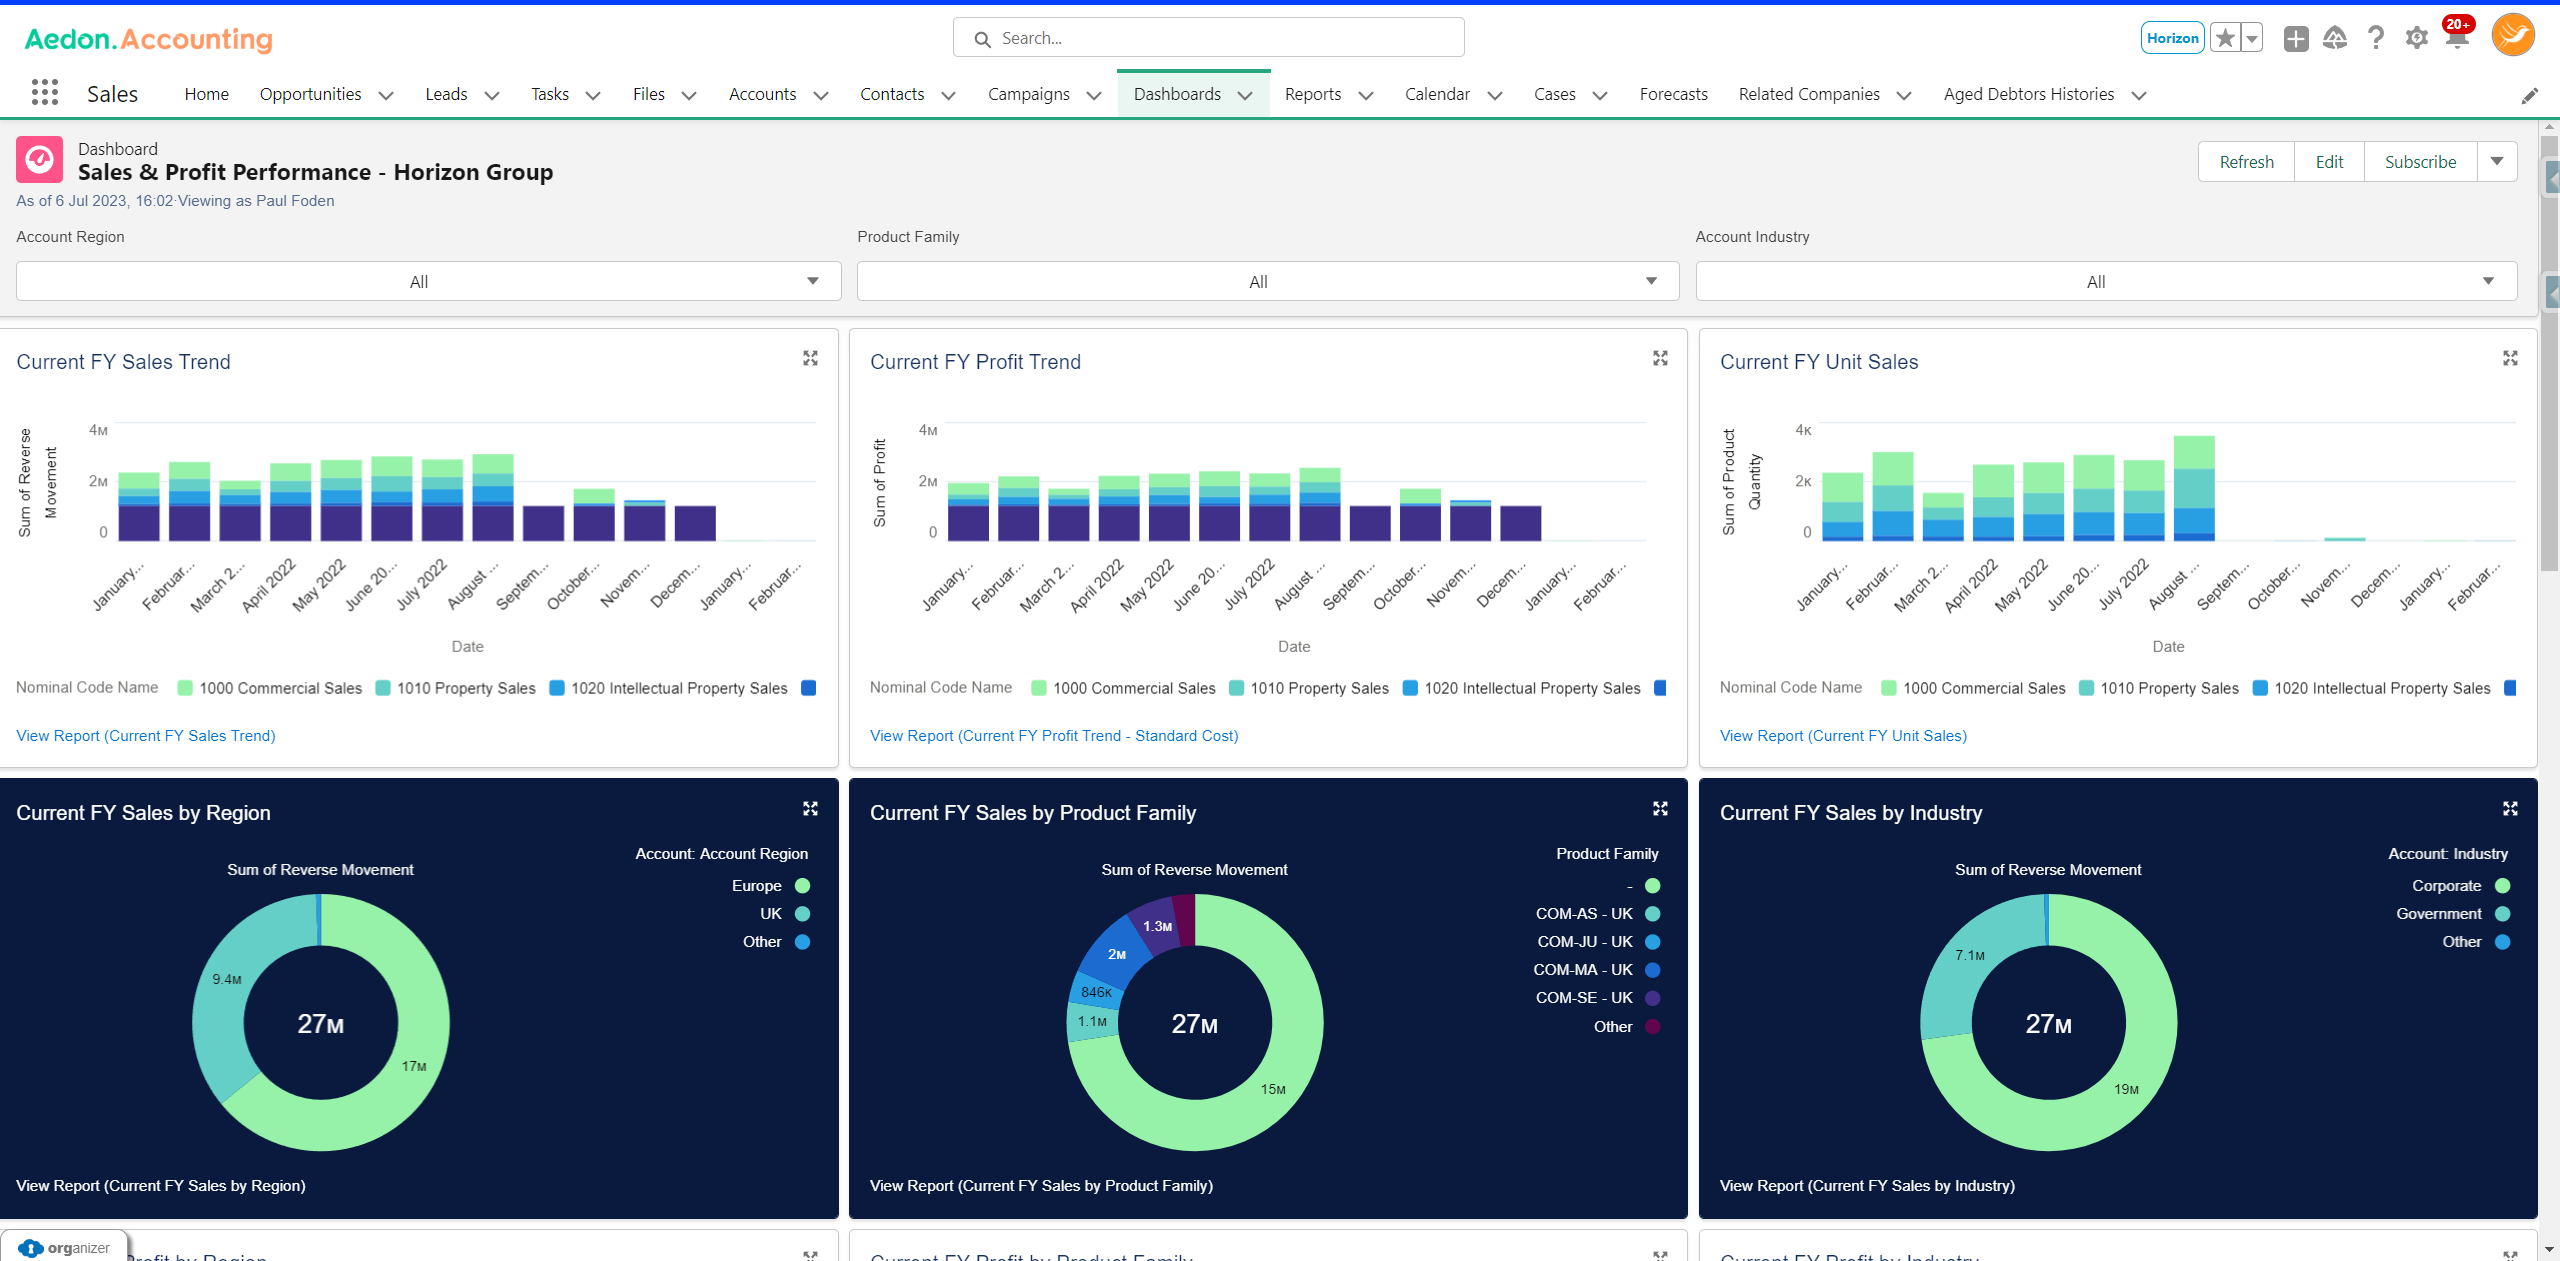
Task: Click the settings gear icon
Action: tap(2418, 36)
